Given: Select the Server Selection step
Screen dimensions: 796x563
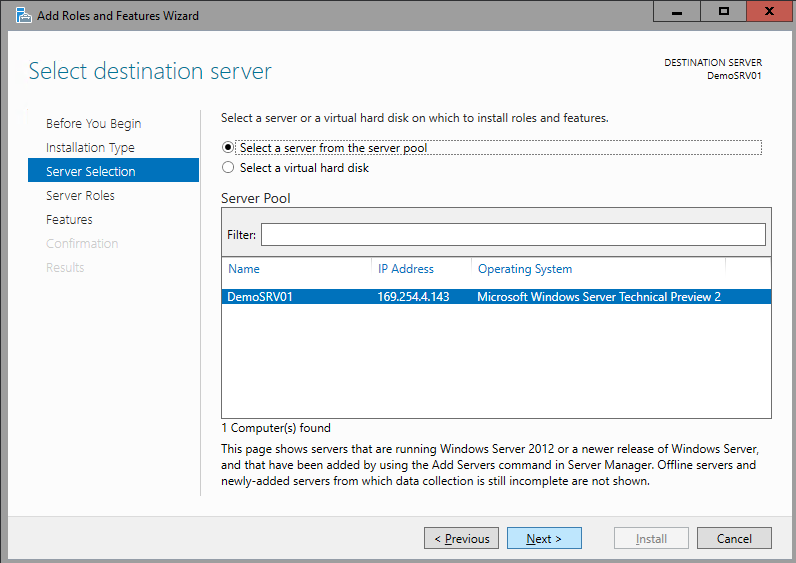Looking at the screenshot, I should tap(113, 170).
